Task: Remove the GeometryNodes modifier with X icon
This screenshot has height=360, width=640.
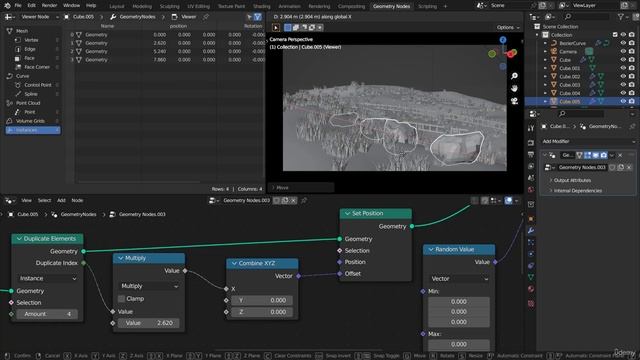Action: click(620, 155)
